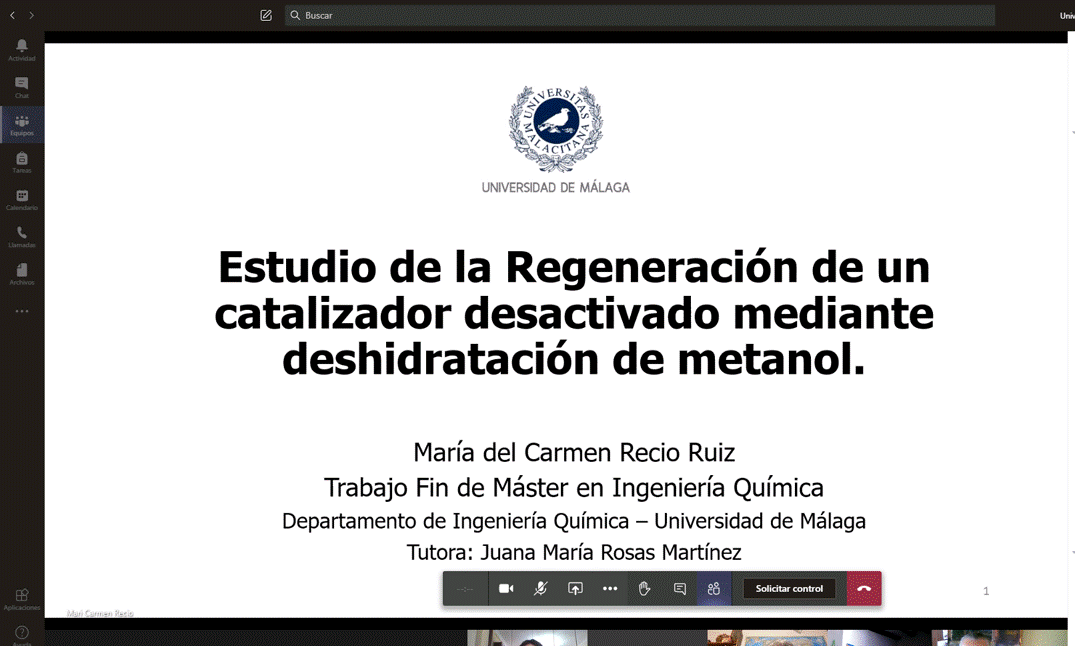Open Tareas in the left rail
The width and height of the screenshot is (1075, 646).
22,162
